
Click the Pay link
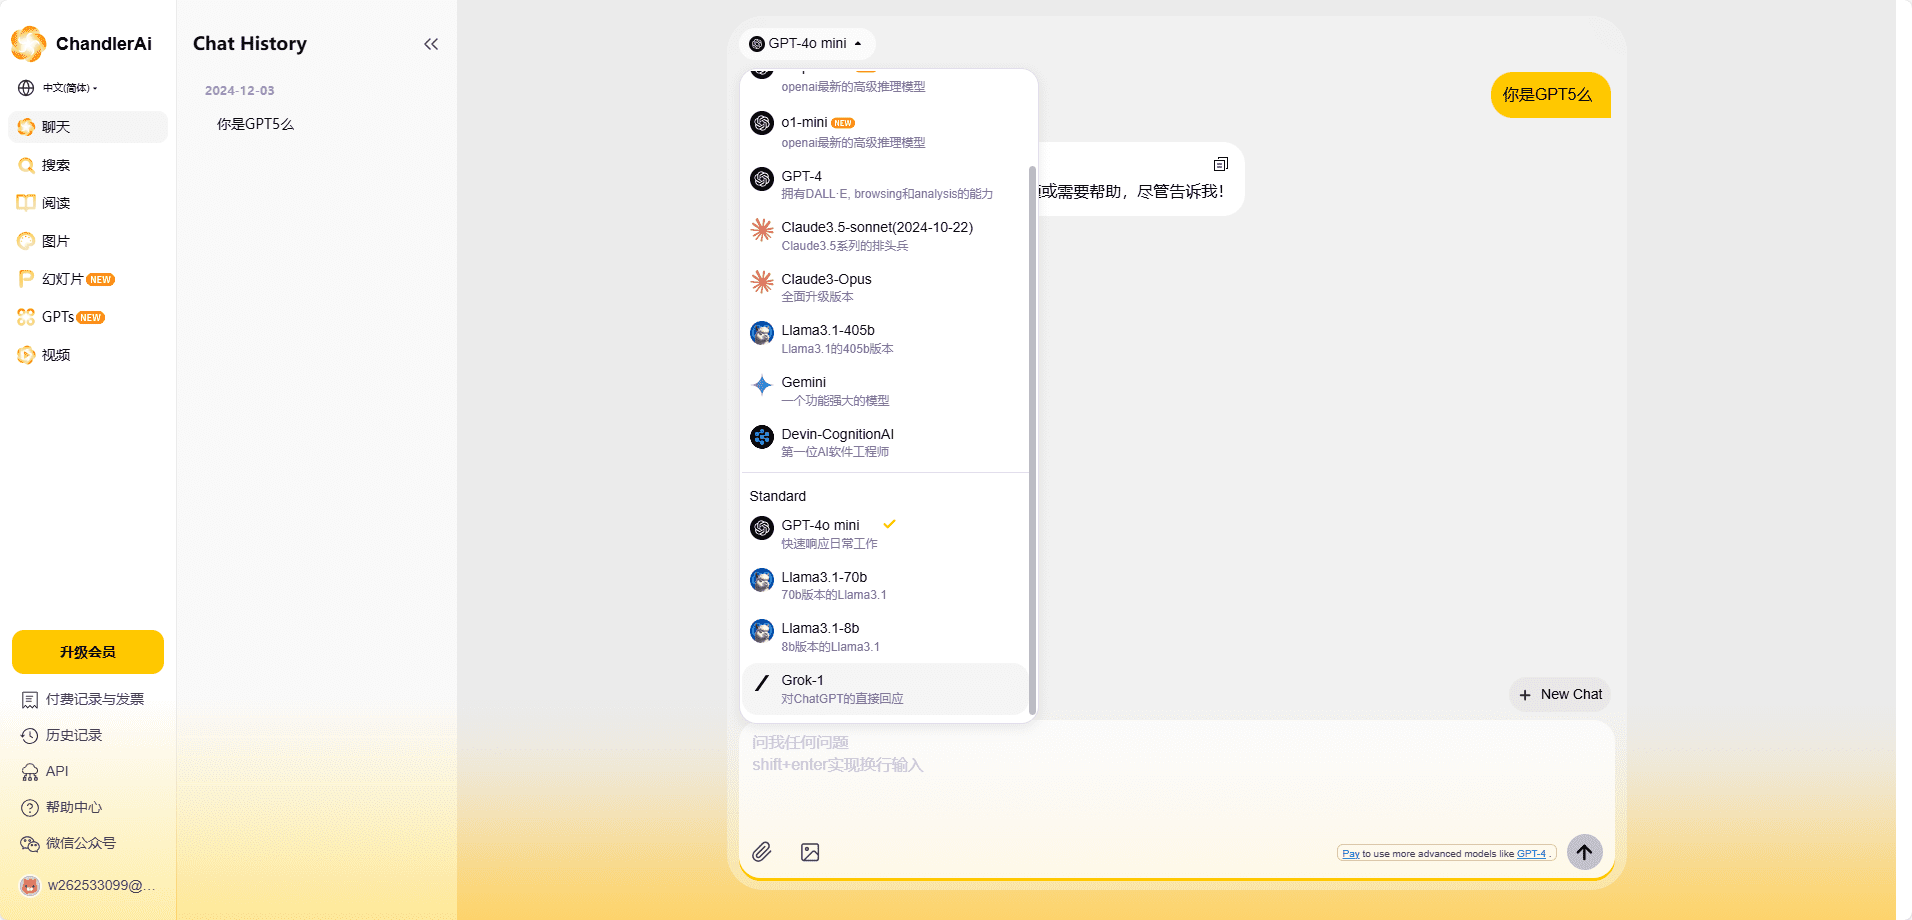coord(1350,854)
